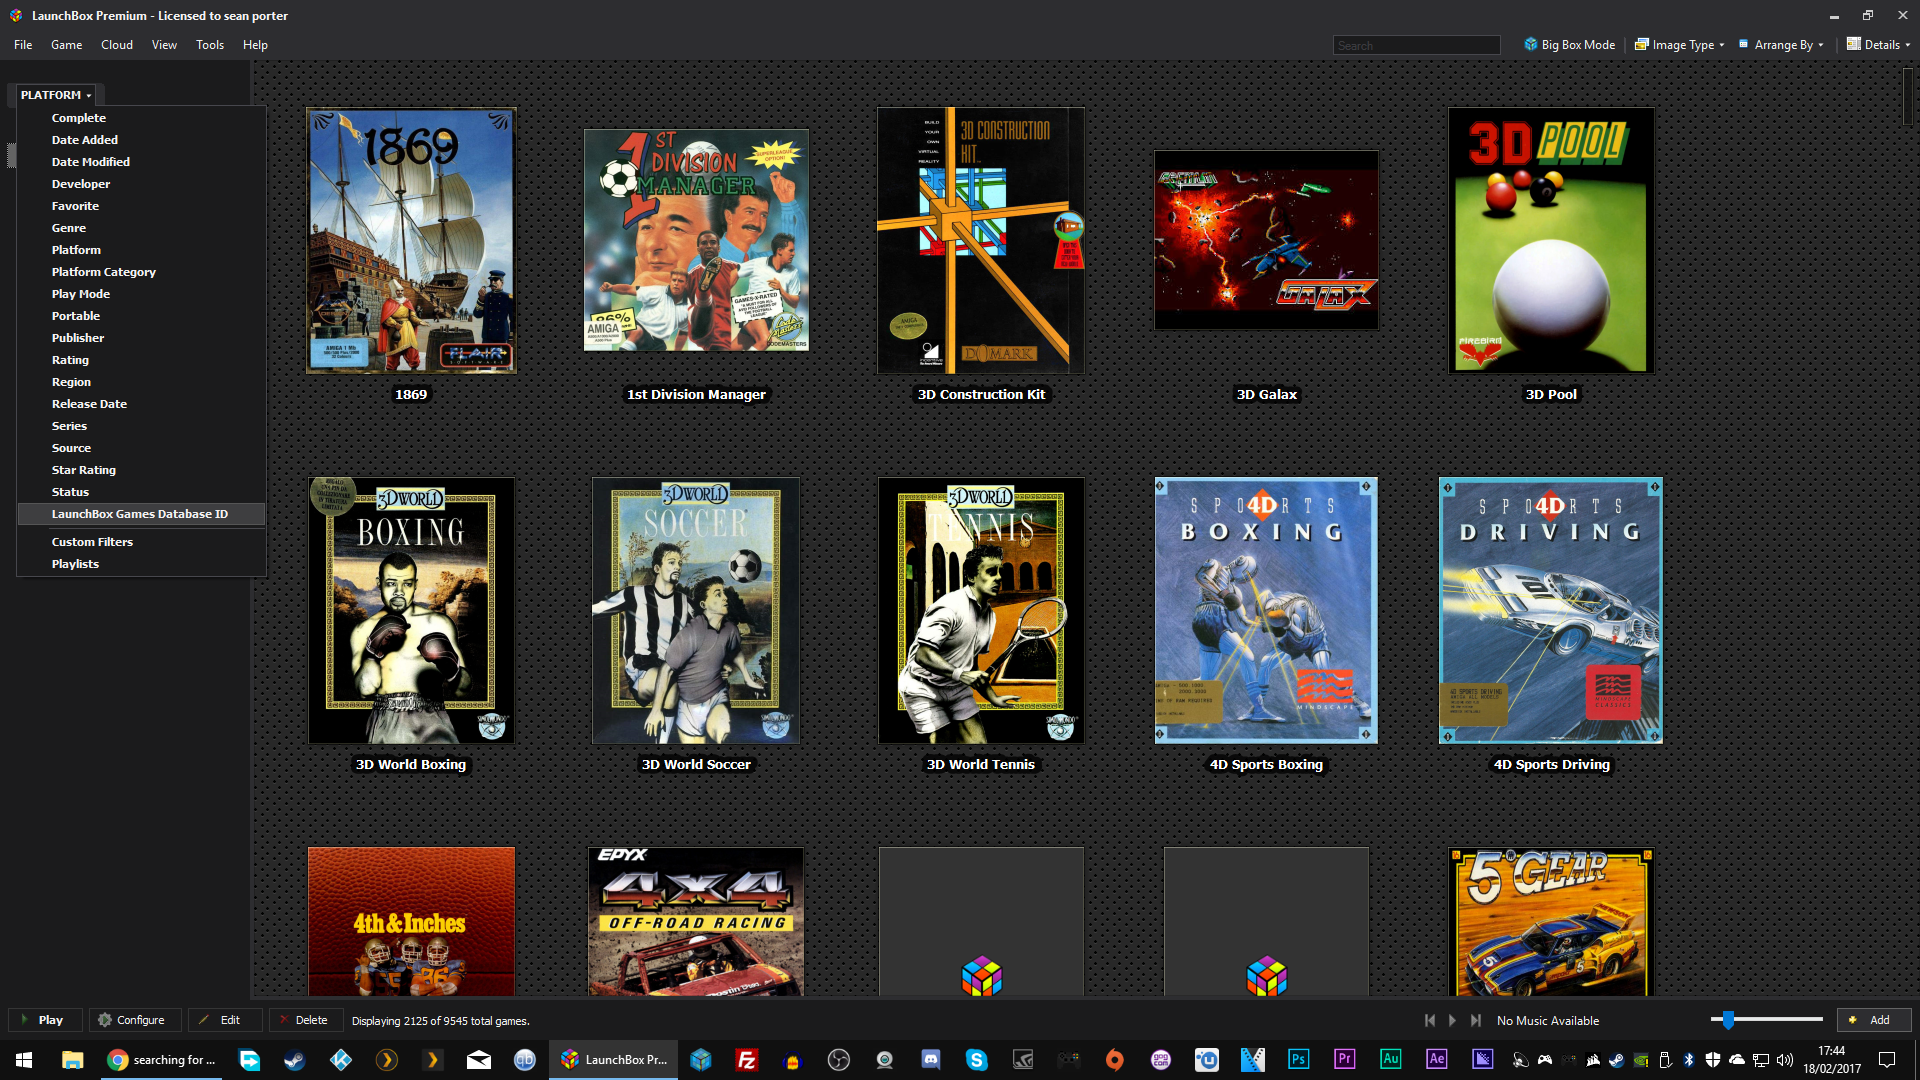Viewport: 1920px width, 1080px height.
Task: Open the Windows Start menu
Action: click(x=24, y=1060)
